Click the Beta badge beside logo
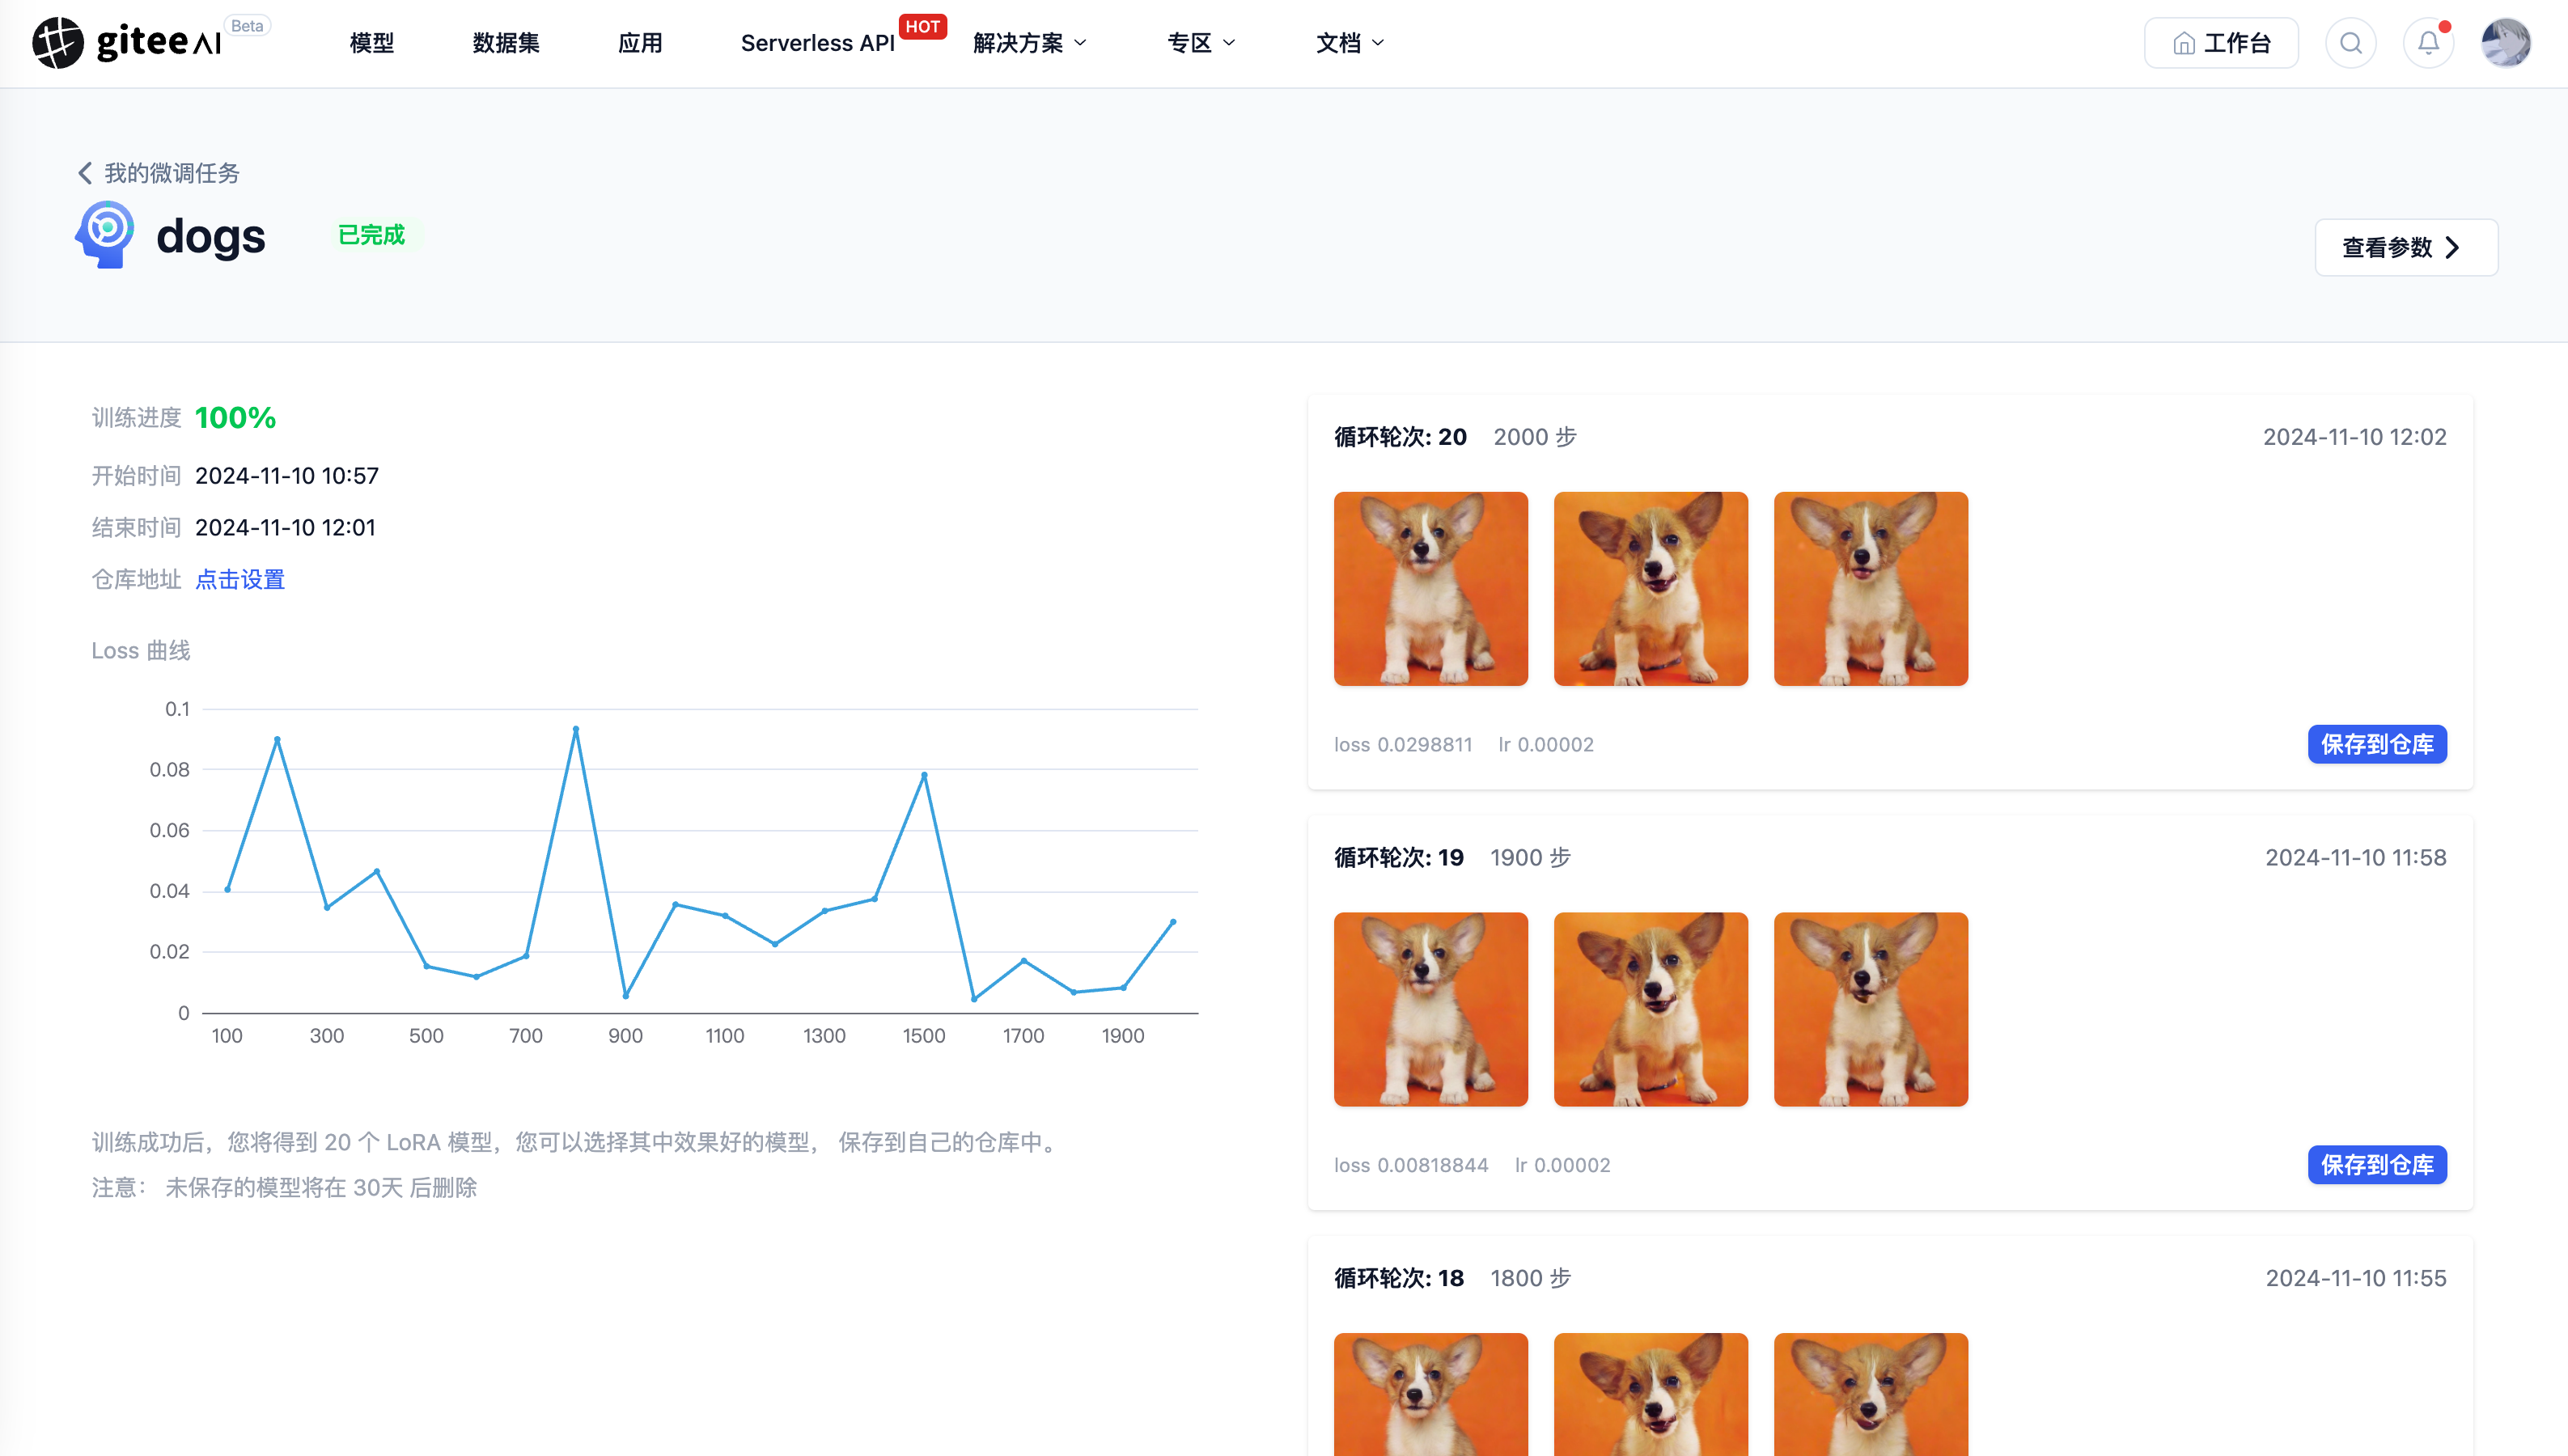Screen dimensions: 2568x1456 coord(247,26)
